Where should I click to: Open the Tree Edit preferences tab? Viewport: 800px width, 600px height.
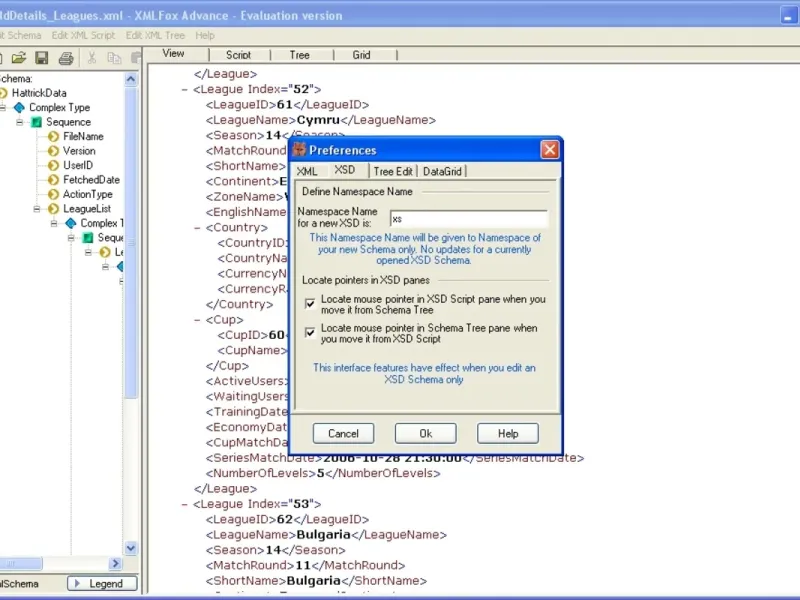point(393,171)
